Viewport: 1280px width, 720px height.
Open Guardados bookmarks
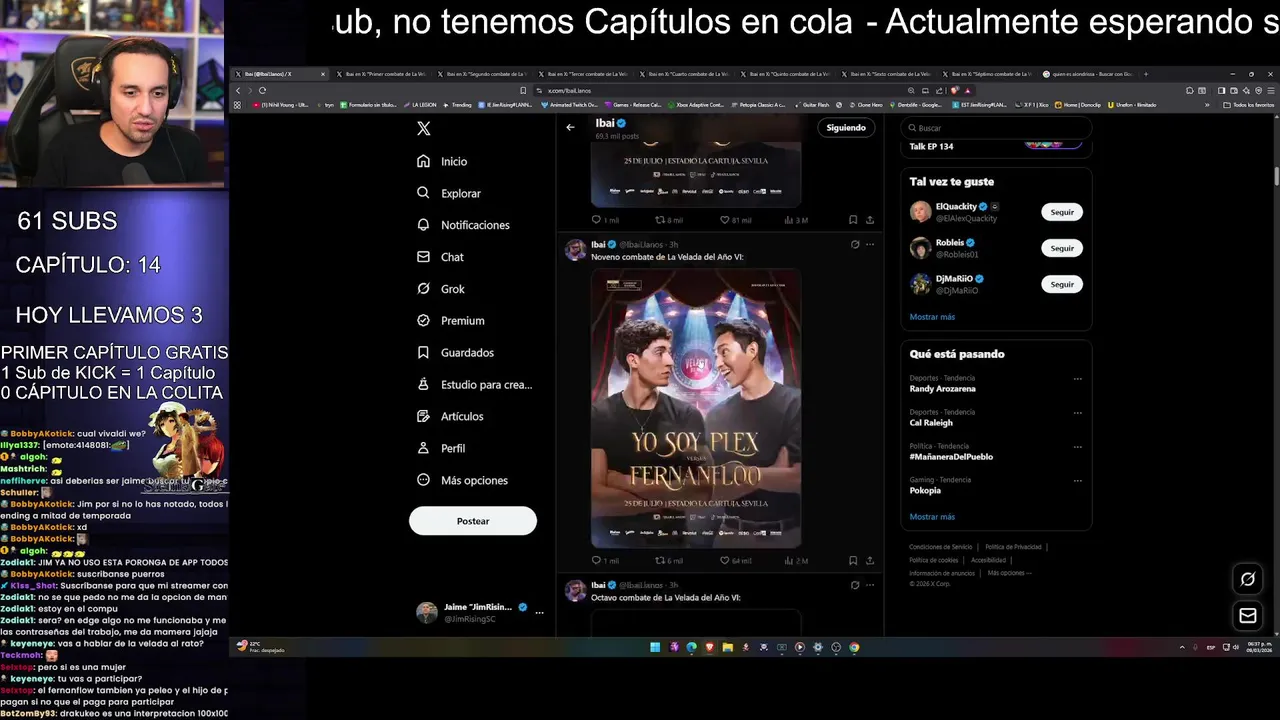[455, 353]
